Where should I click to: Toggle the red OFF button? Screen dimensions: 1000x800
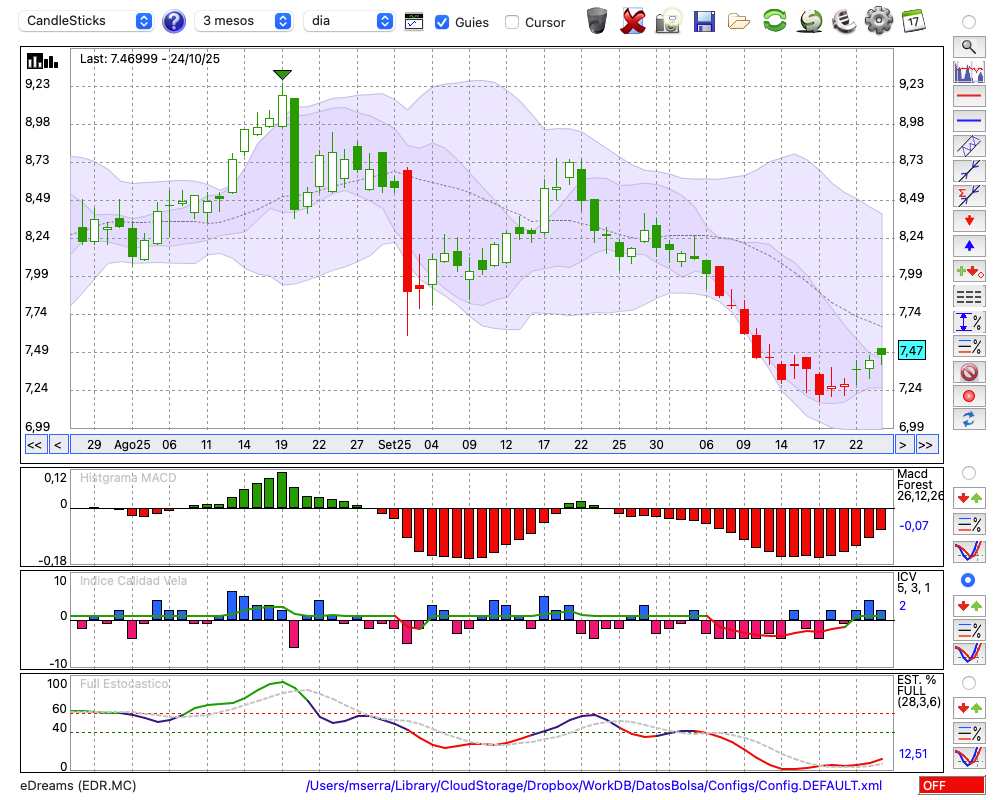952,785
